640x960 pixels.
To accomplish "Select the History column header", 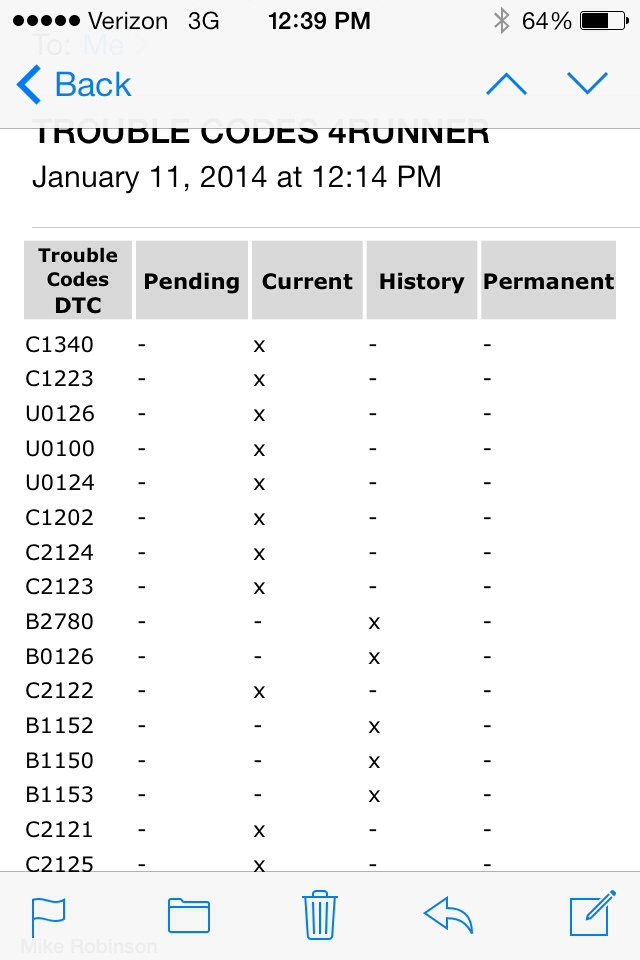I will [x=421, y=280].
